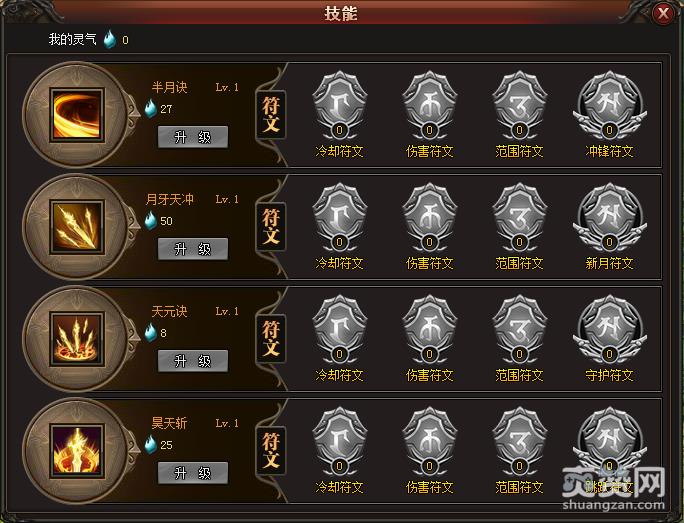This screenshot has width=684, height=523.
Task: Select the 天元诀 skill icon
Action: click(77, 339)
